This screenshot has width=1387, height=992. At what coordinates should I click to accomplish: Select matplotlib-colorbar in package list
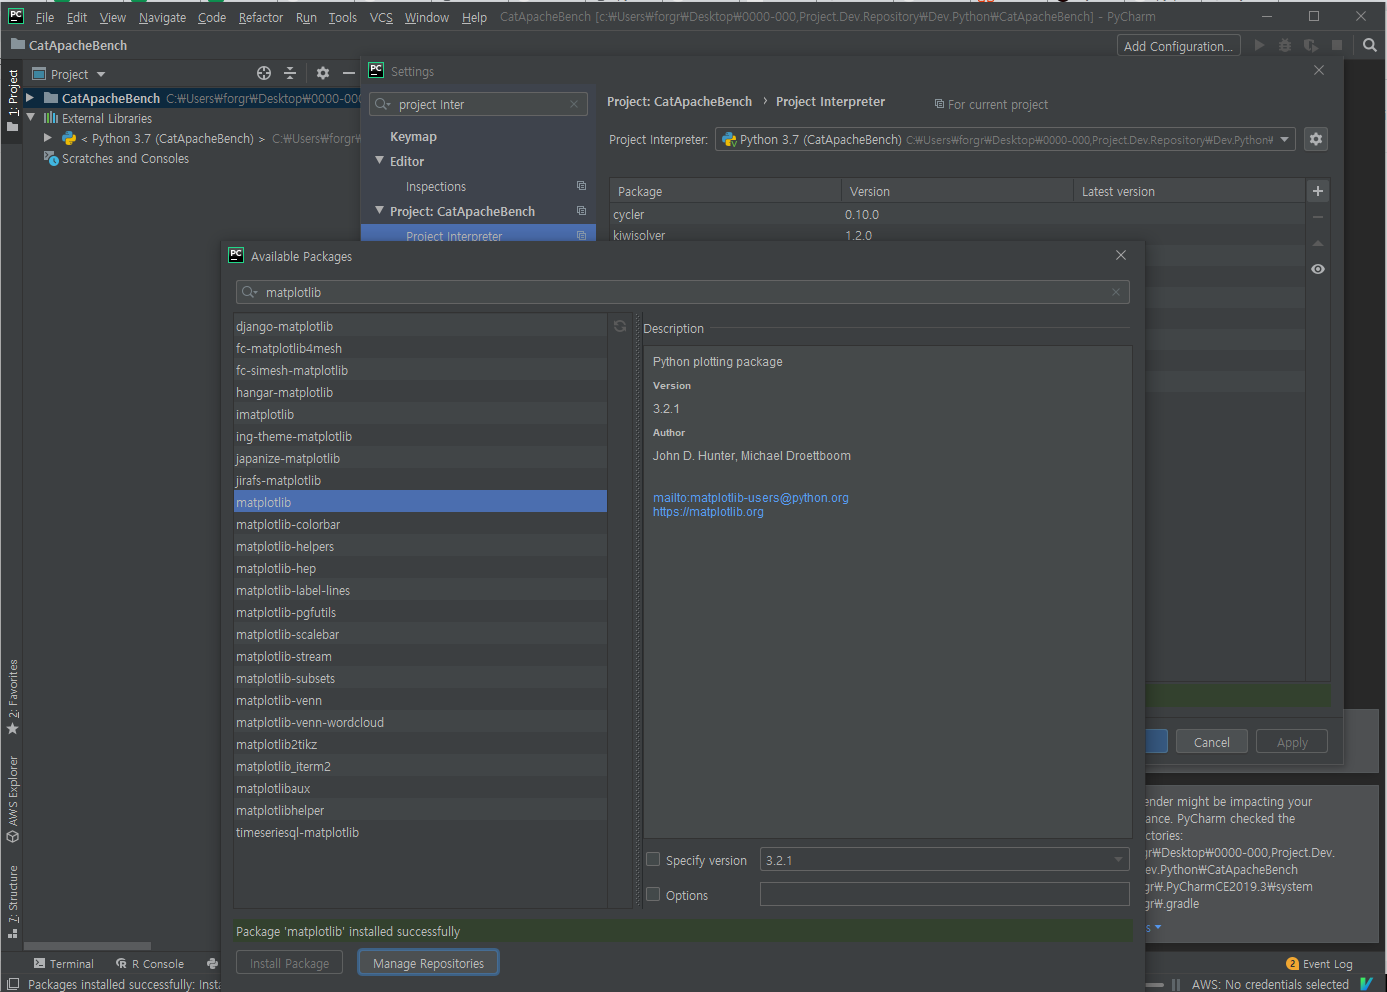pos(420,524)
